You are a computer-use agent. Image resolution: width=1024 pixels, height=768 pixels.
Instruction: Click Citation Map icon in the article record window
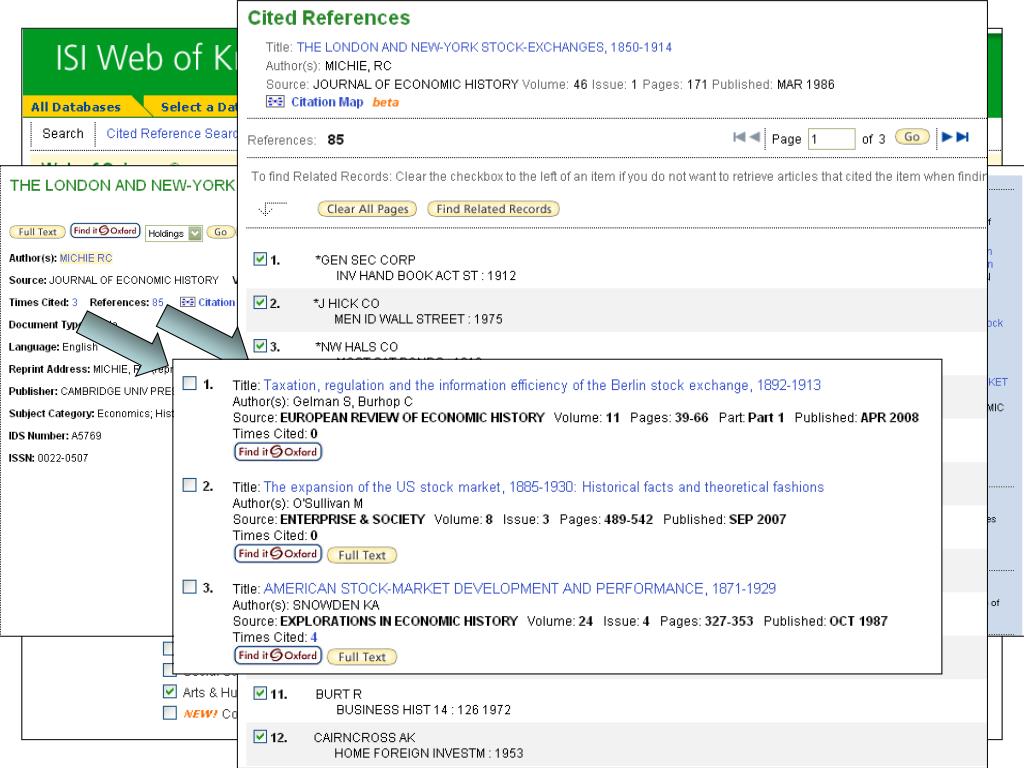point(187,302)
